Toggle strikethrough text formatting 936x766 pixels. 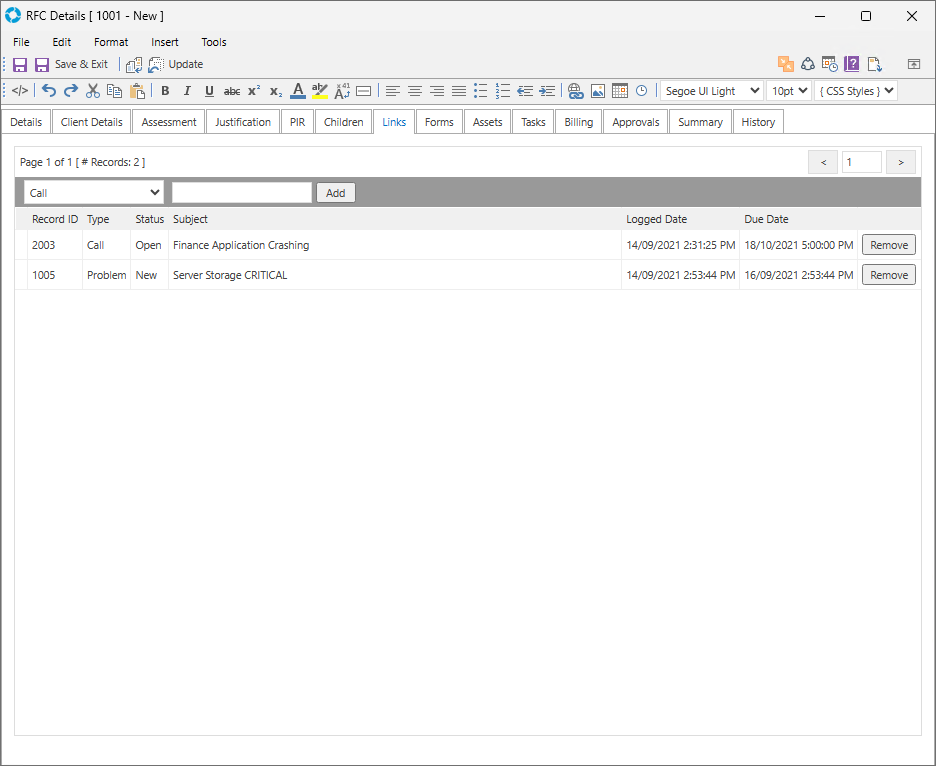[231, 91]
